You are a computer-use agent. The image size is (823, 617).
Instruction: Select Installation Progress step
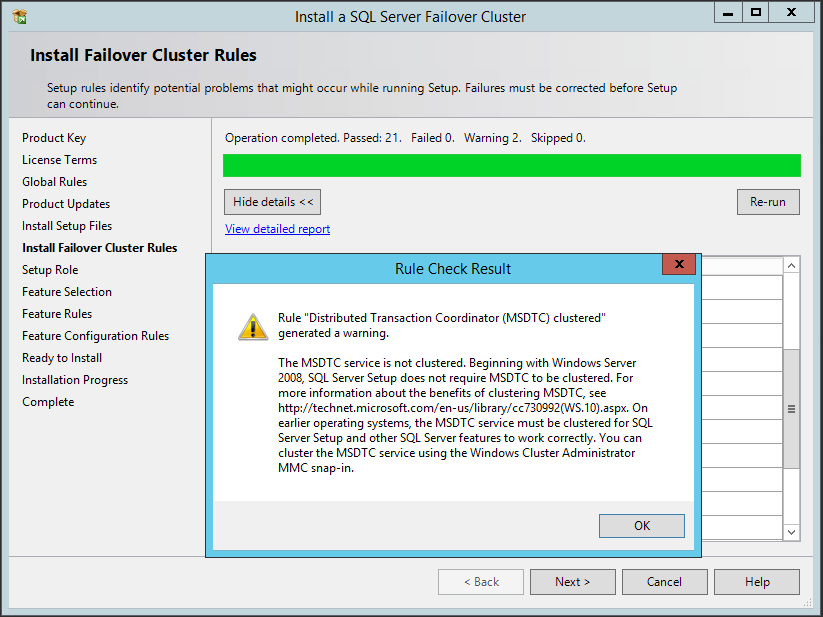tap(75, 380)
